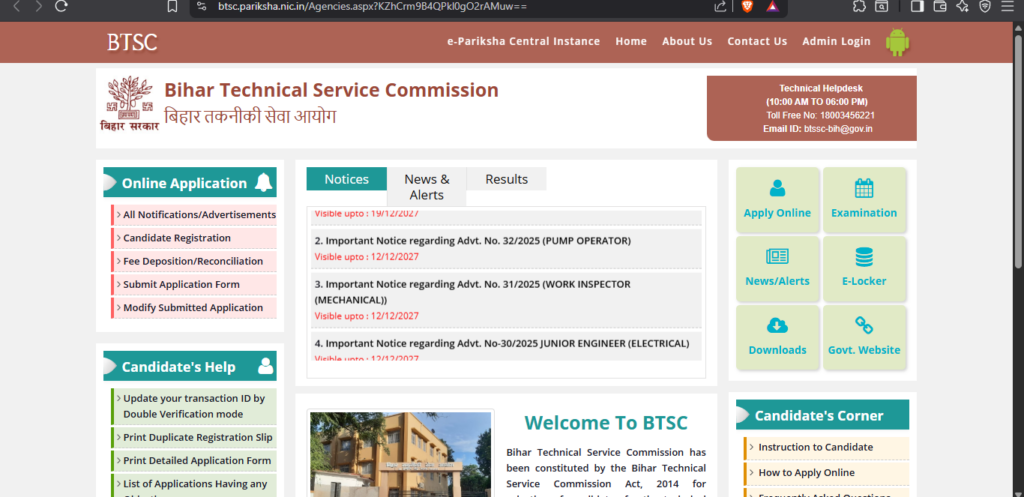Open About Us in top navigation

[x=687, y=41]
